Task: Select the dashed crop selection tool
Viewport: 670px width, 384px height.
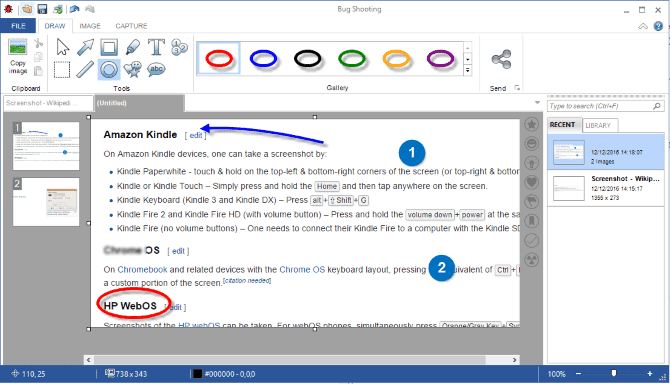Action: pyautogui.click(x=62, y=70)
